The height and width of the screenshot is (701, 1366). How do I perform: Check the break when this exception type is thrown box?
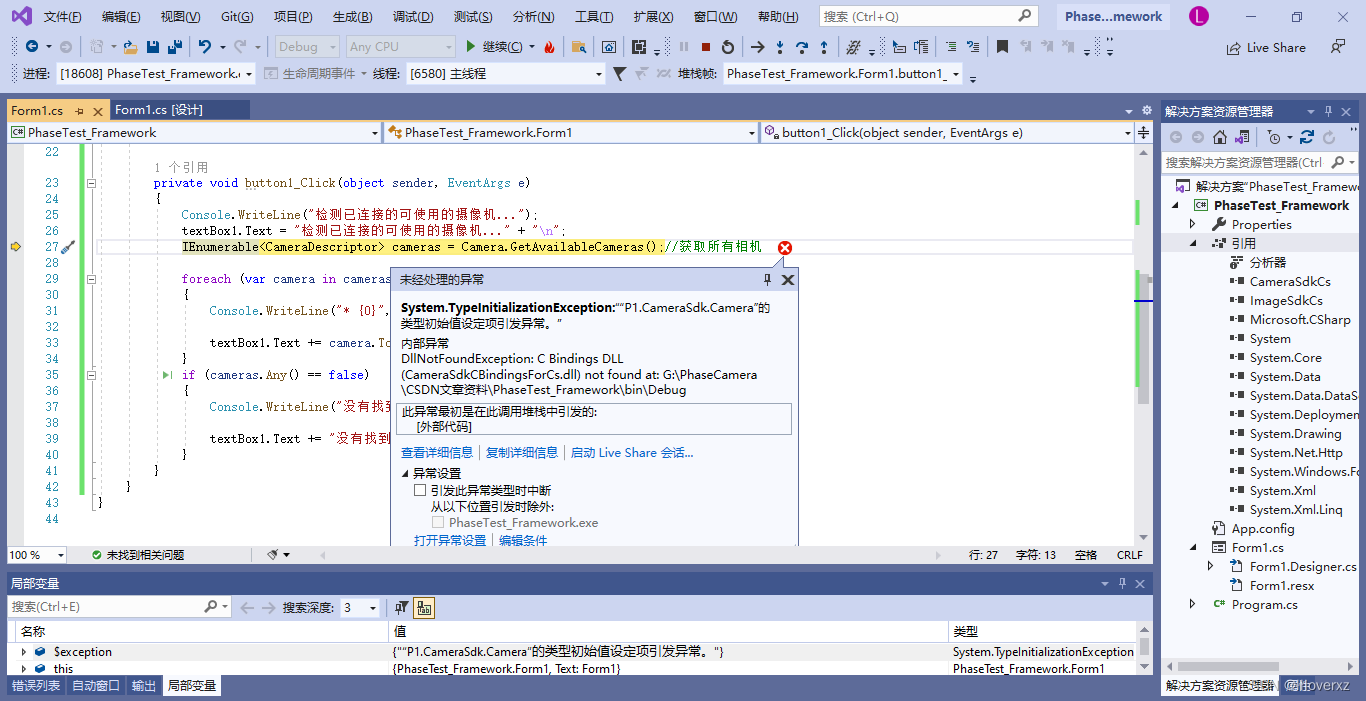[x=420, y=491]
